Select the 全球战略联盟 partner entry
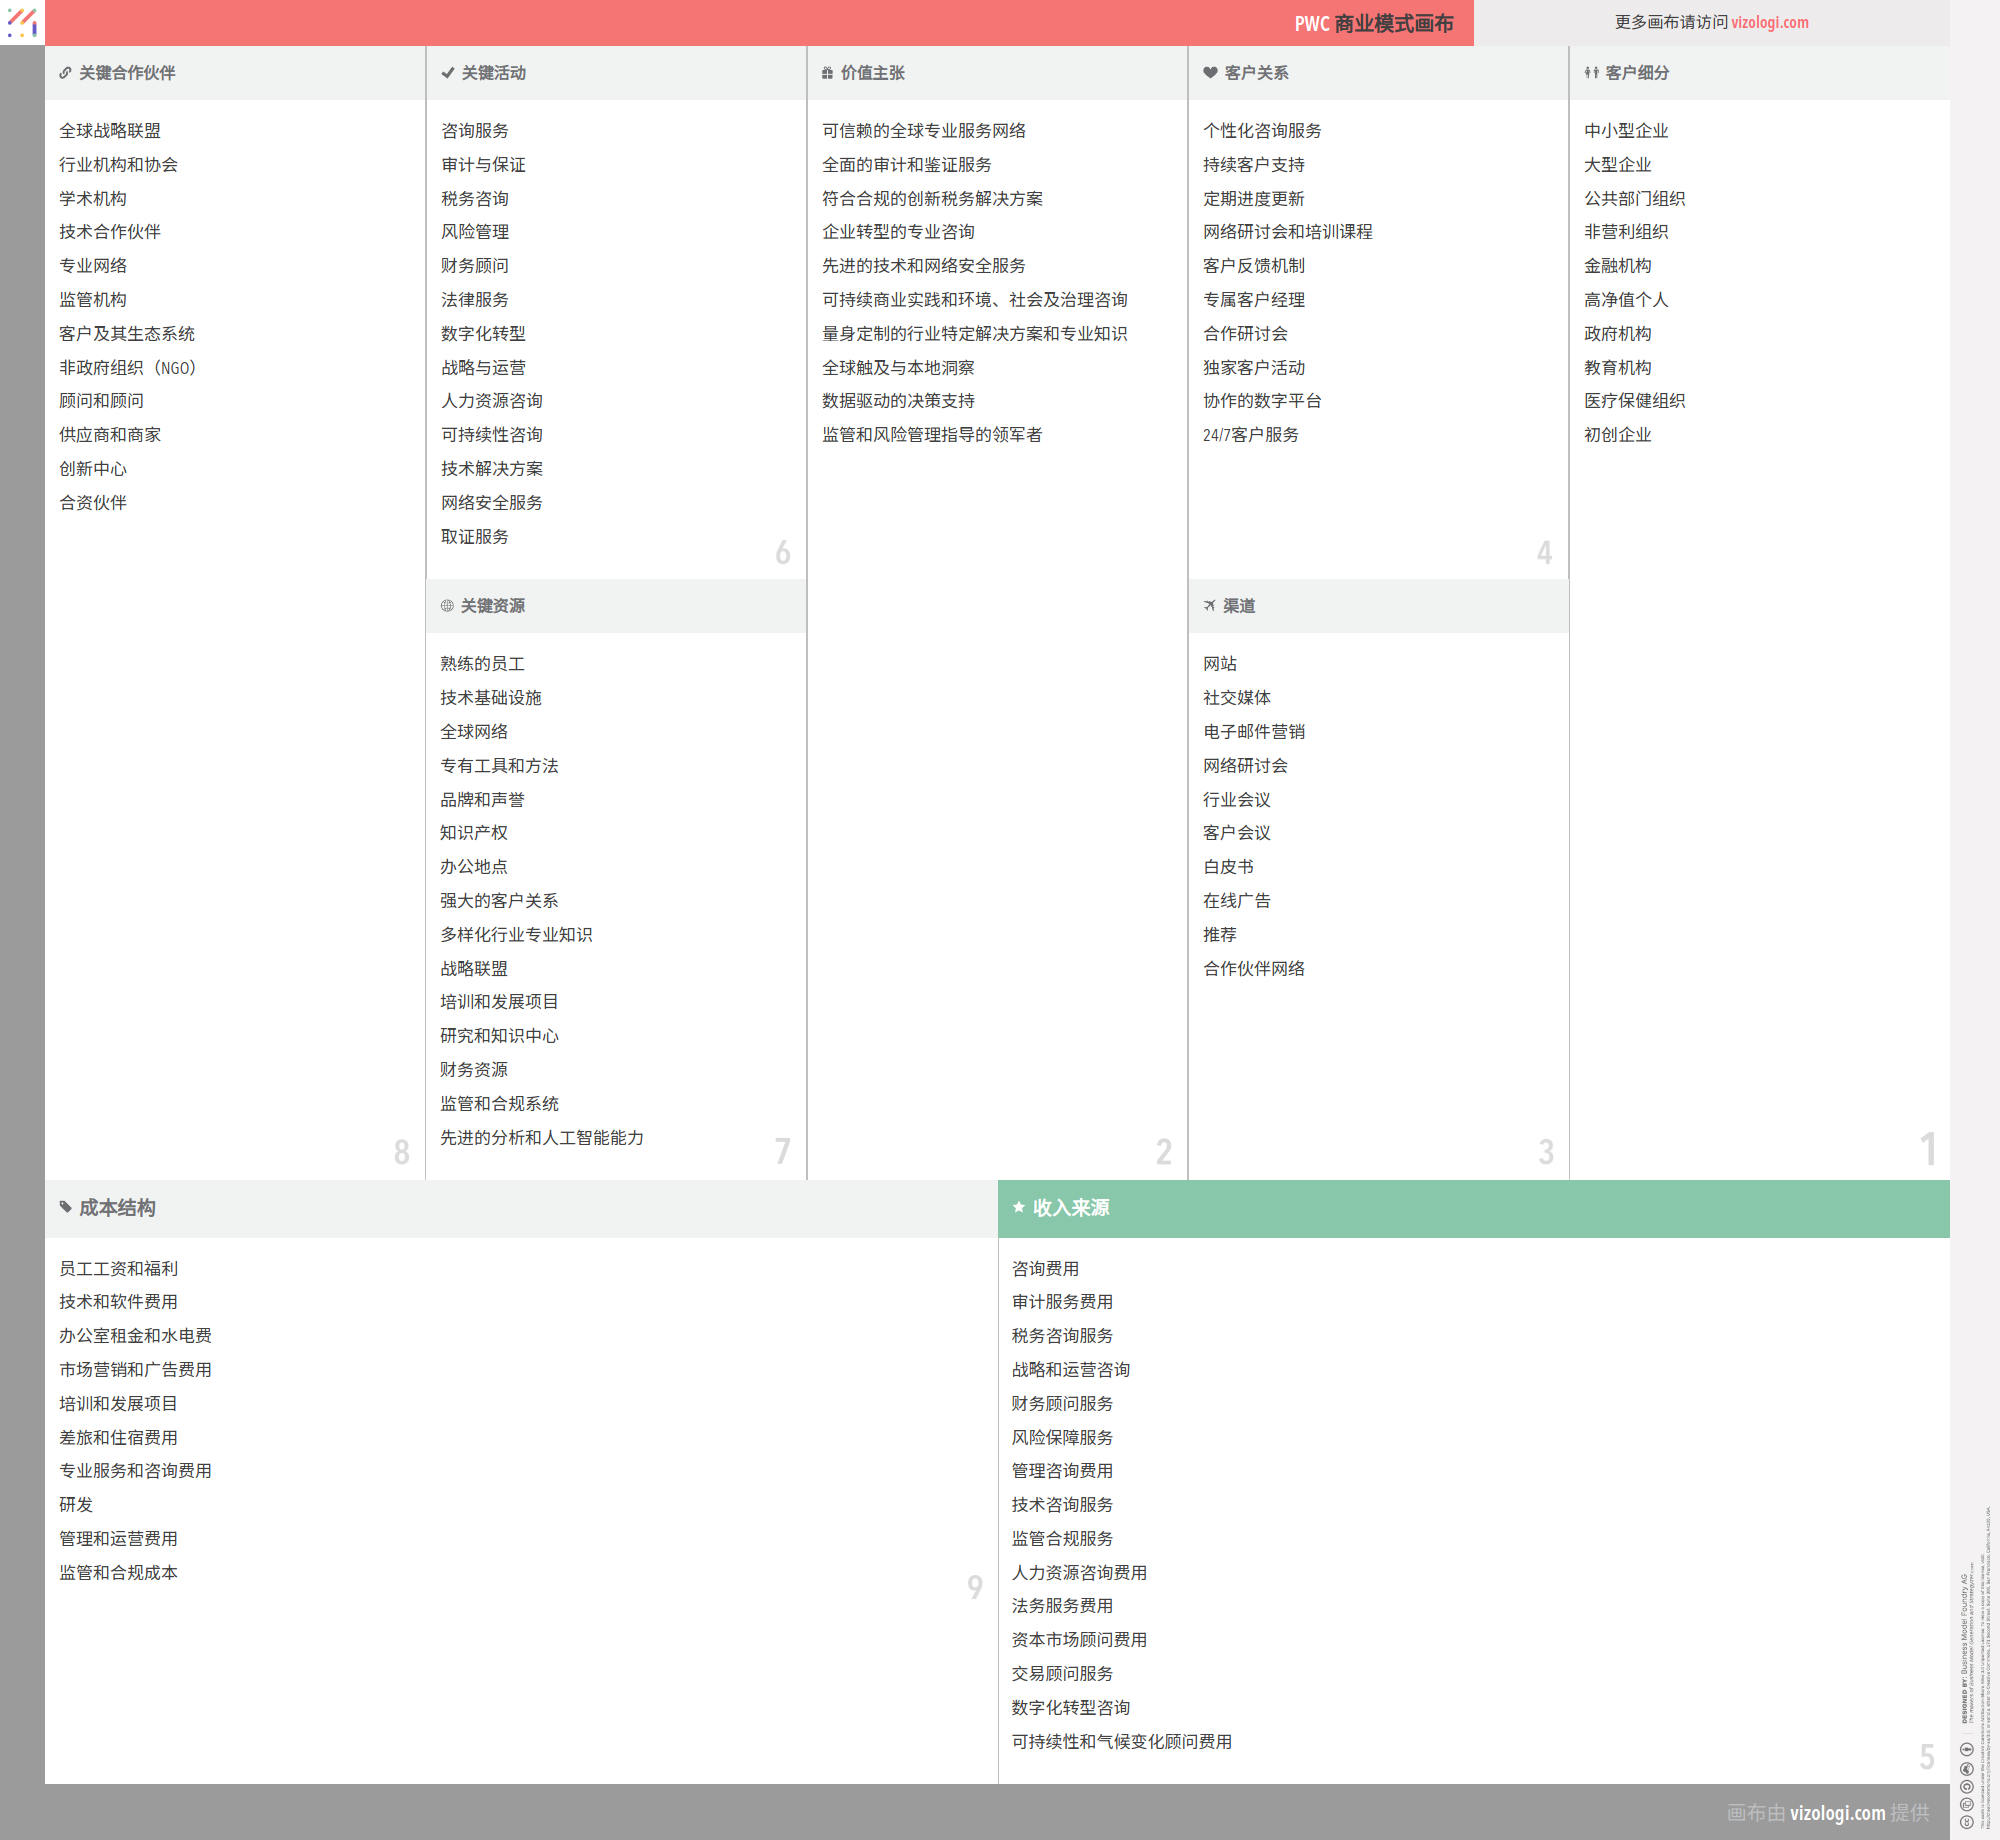The width and height of the screenshot is (2000, 1840). click(110, 131)
